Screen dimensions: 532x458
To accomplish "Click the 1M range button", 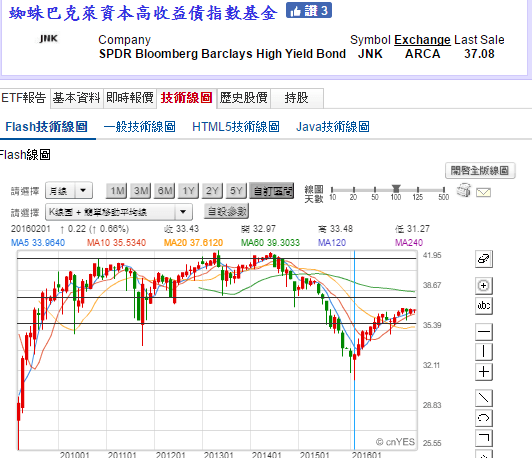I will pos(117,191).
